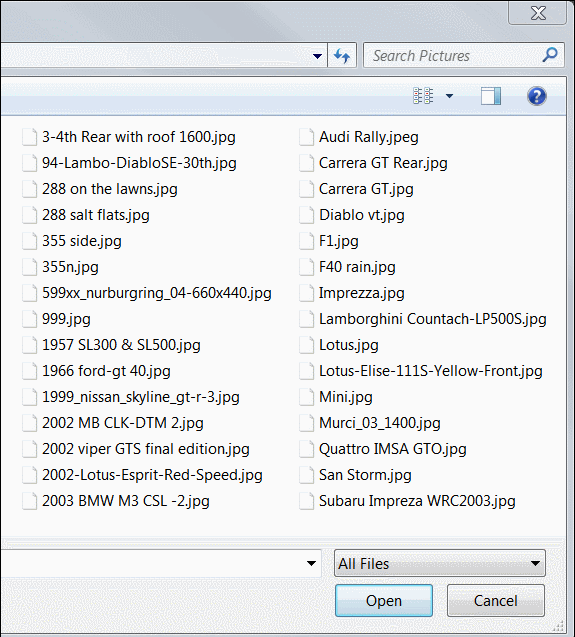Close the dialog with the X button

(538, 13)
